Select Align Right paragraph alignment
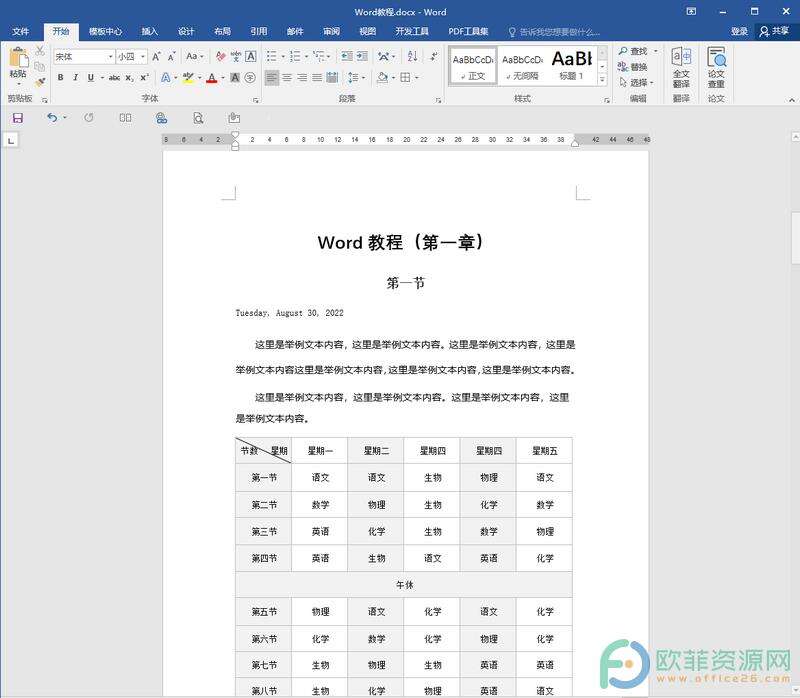Viewport: 800px width, 698px height. point(302,78)
